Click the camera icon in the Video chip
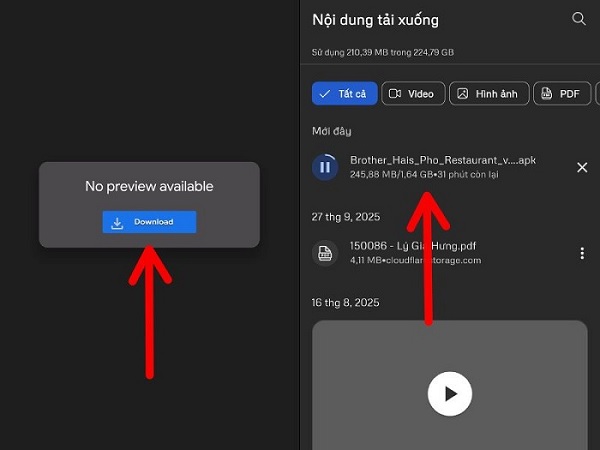600x450 pixels. [x=395, y=93]
